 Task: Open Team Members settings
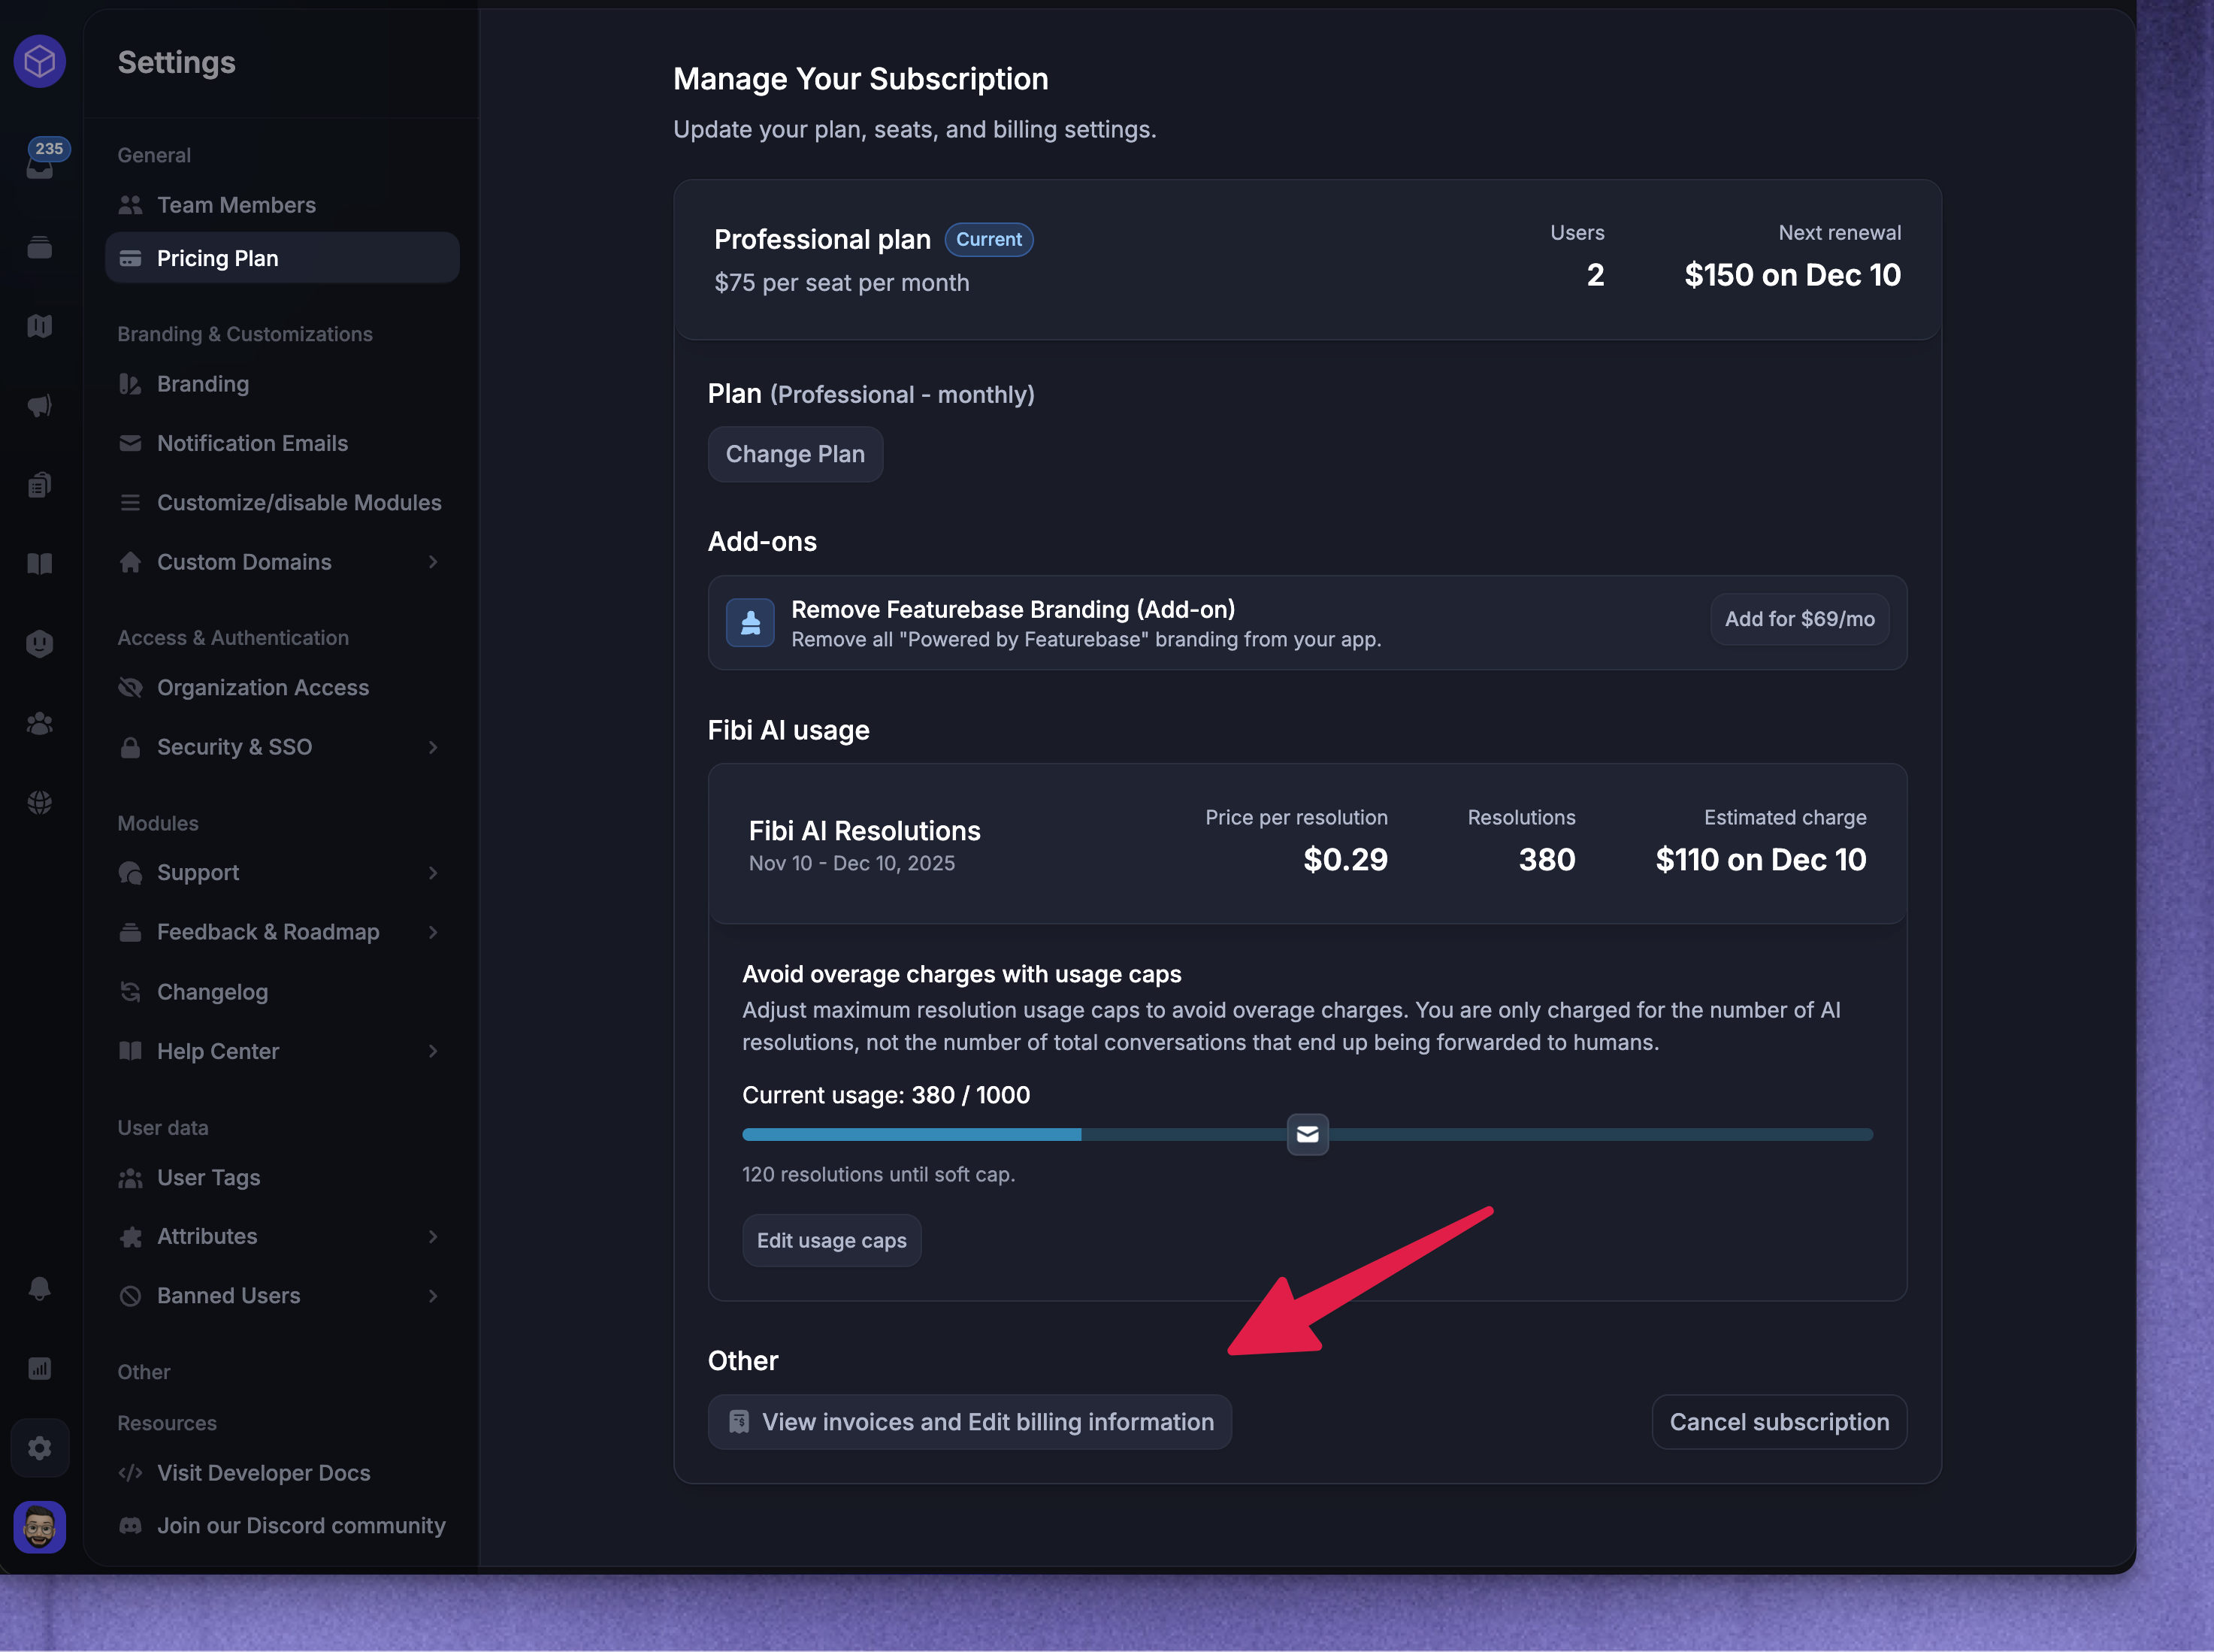[282, 205]
